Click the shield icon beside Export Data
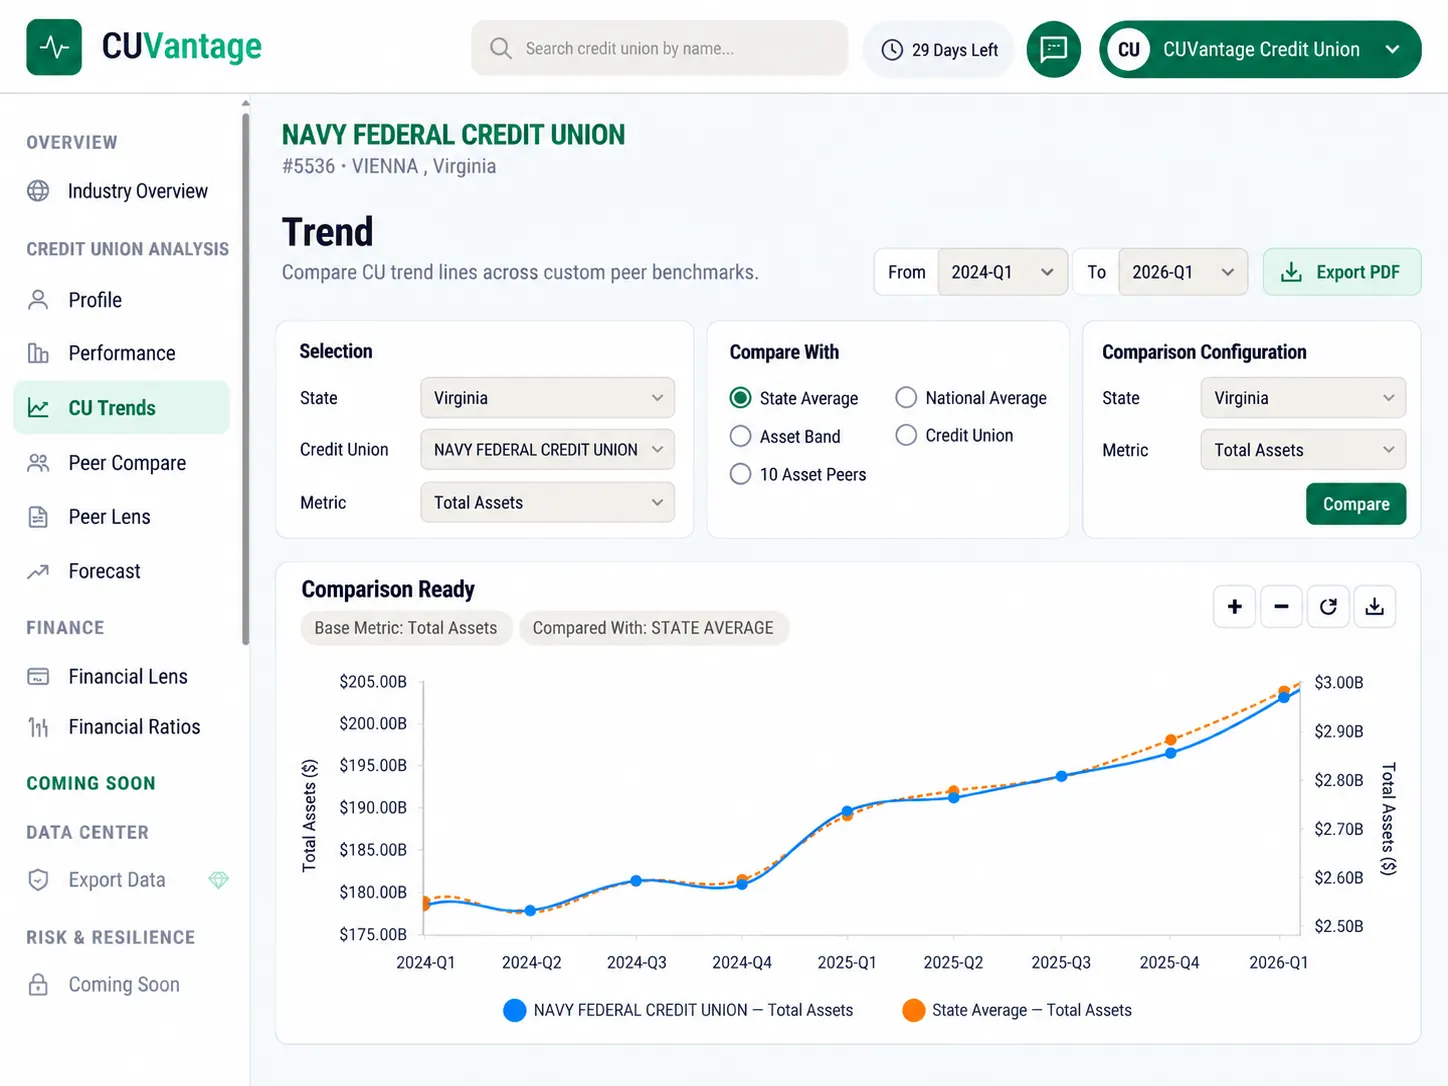 tap(38, 880)
